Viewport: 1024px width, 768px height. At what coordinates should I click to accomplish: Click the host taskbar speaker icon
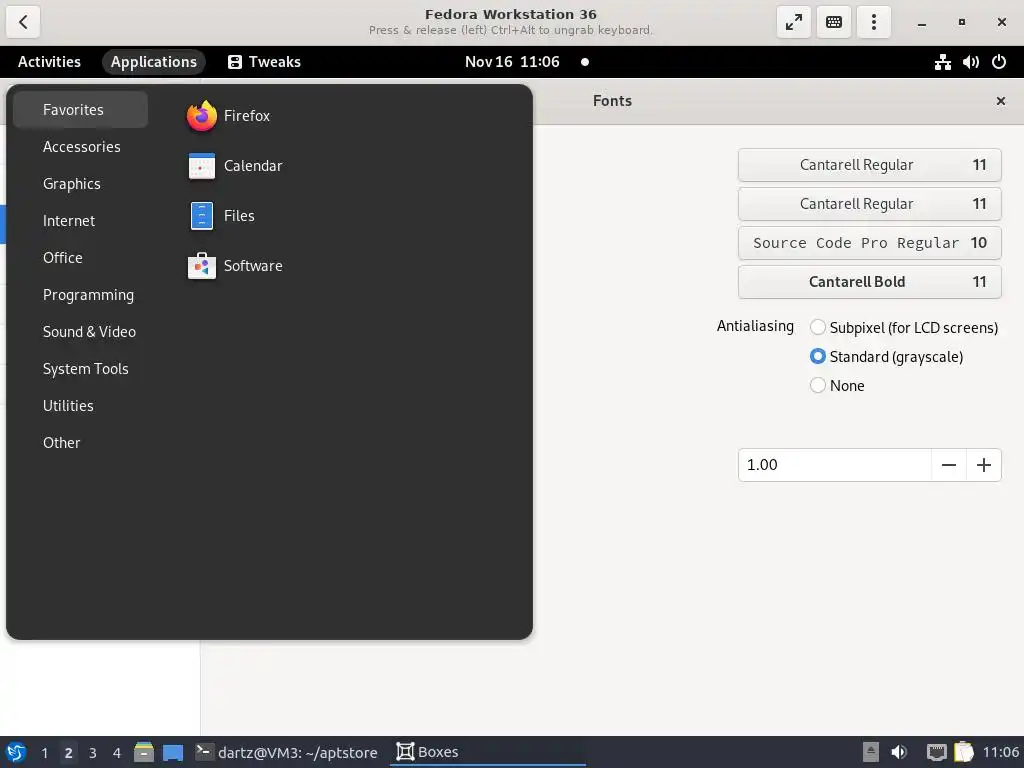pyautogui.click(x=899, y=752)
